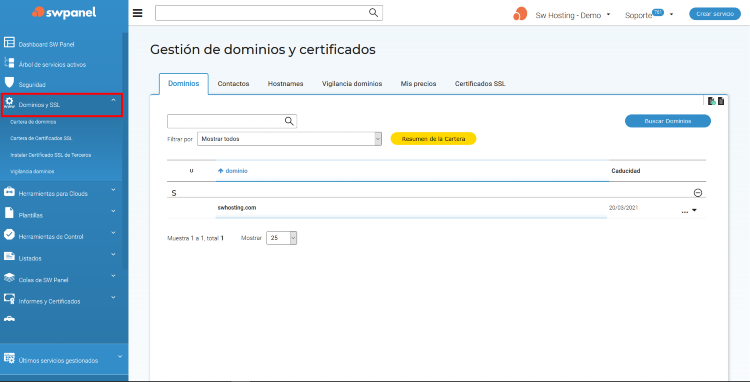Open Dashboard SW Panel icon

(x=9, y=42)
